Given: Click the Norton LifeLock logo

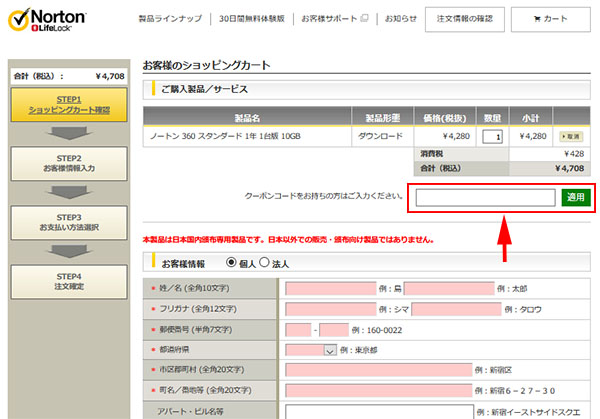Looking at the screenshot, I should pos(47,20).
